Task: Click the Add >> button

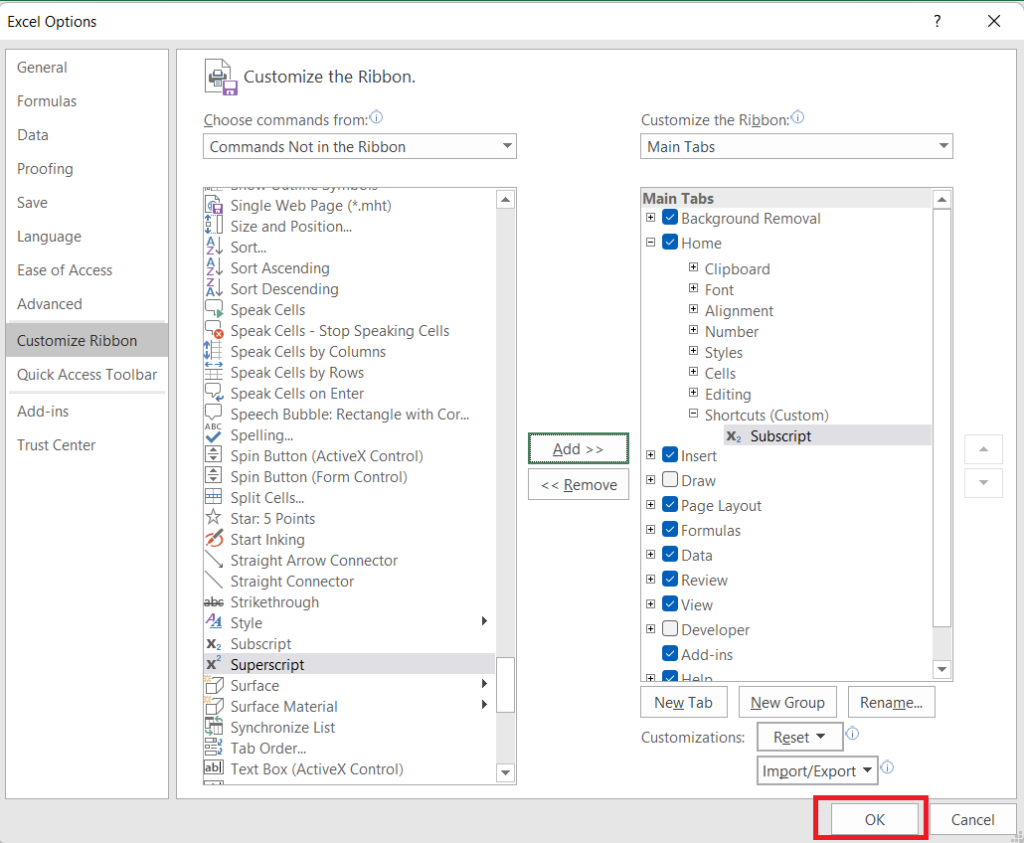Action: click(578, 449)
